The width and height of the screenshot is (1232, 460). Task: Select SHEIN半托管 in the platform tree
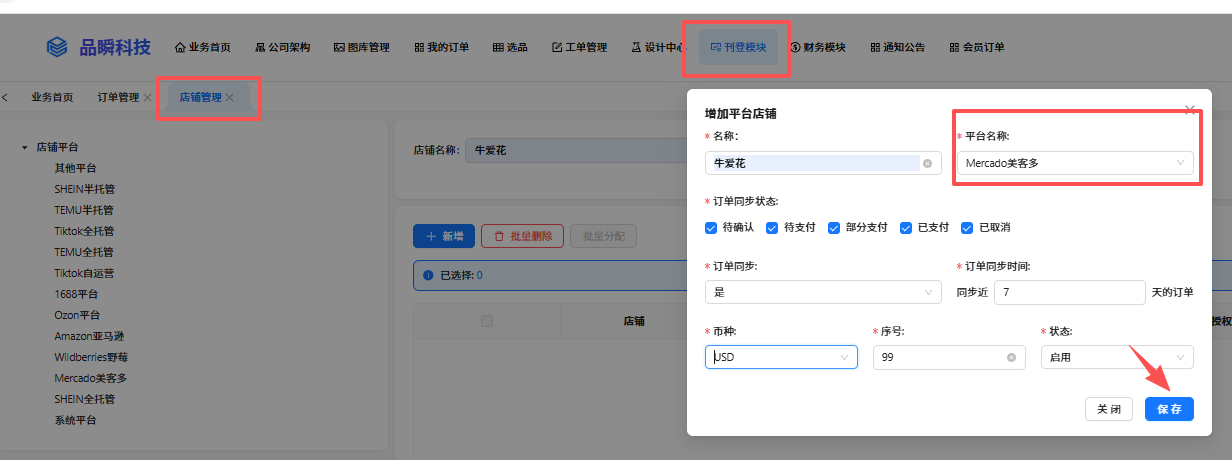tap(84, 189)
